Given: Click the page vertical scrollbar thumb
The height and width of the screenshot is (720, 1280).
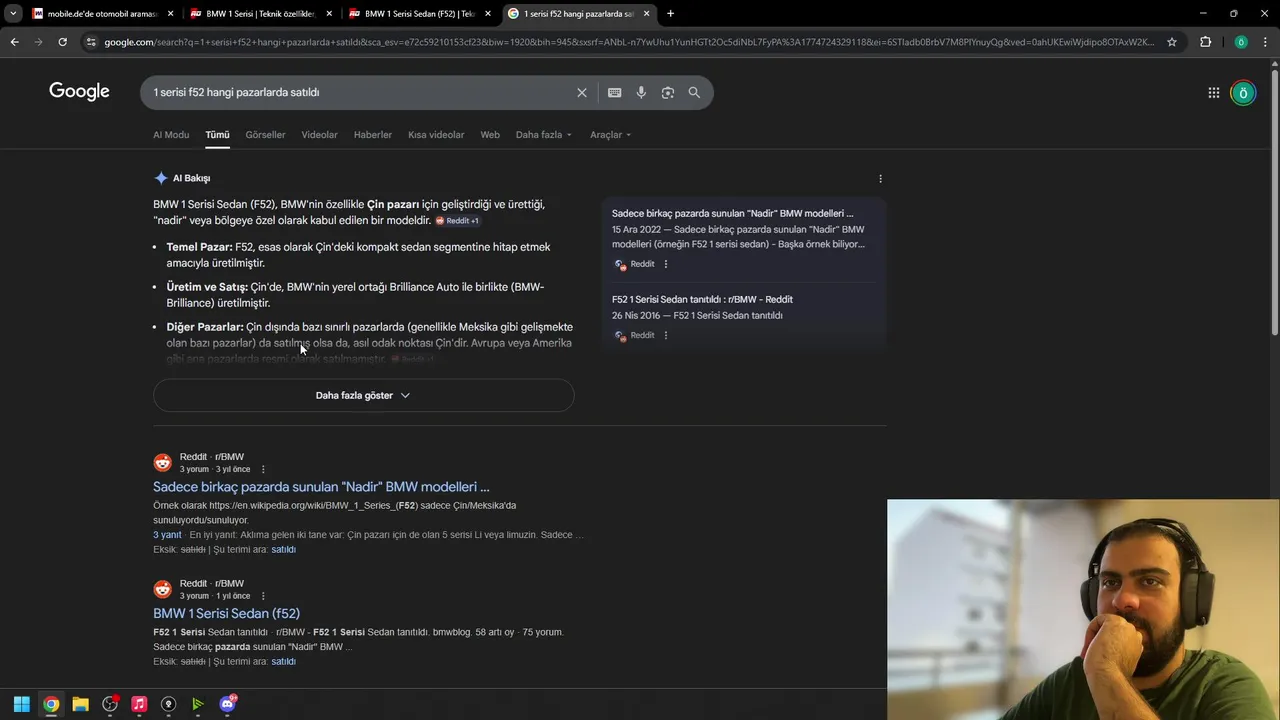Looking at the screenshot, I should pyautogui.click(x=1274, y=200).
